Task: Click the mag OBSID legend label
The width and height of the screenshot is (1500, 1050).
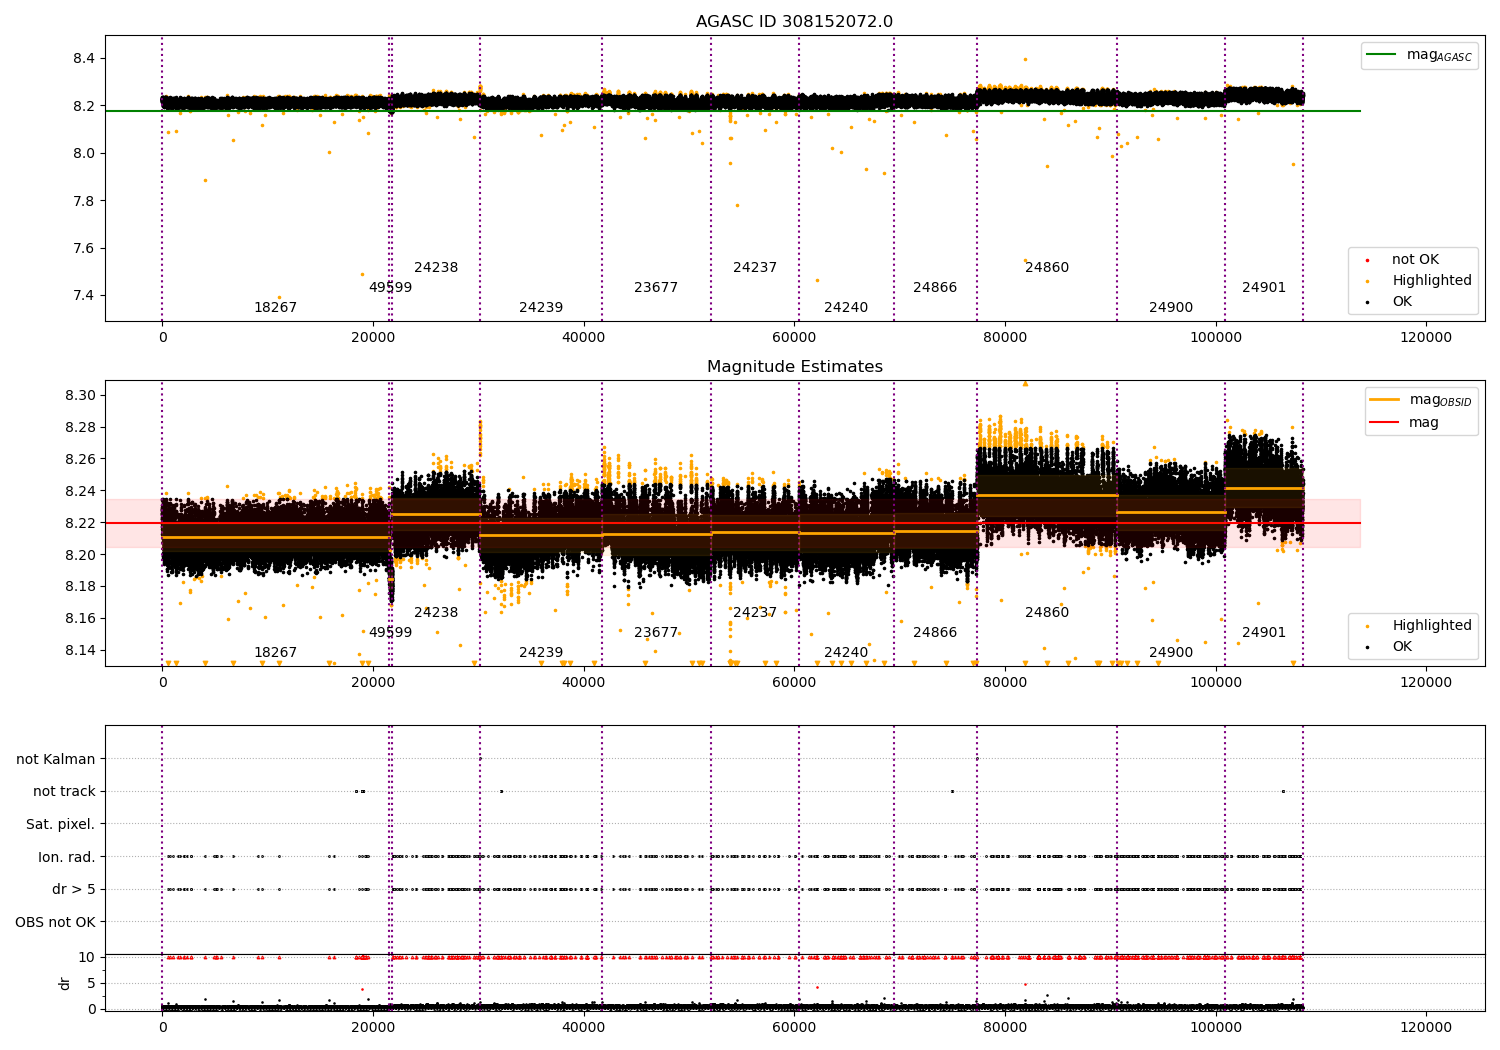Action: point(1440,400)
